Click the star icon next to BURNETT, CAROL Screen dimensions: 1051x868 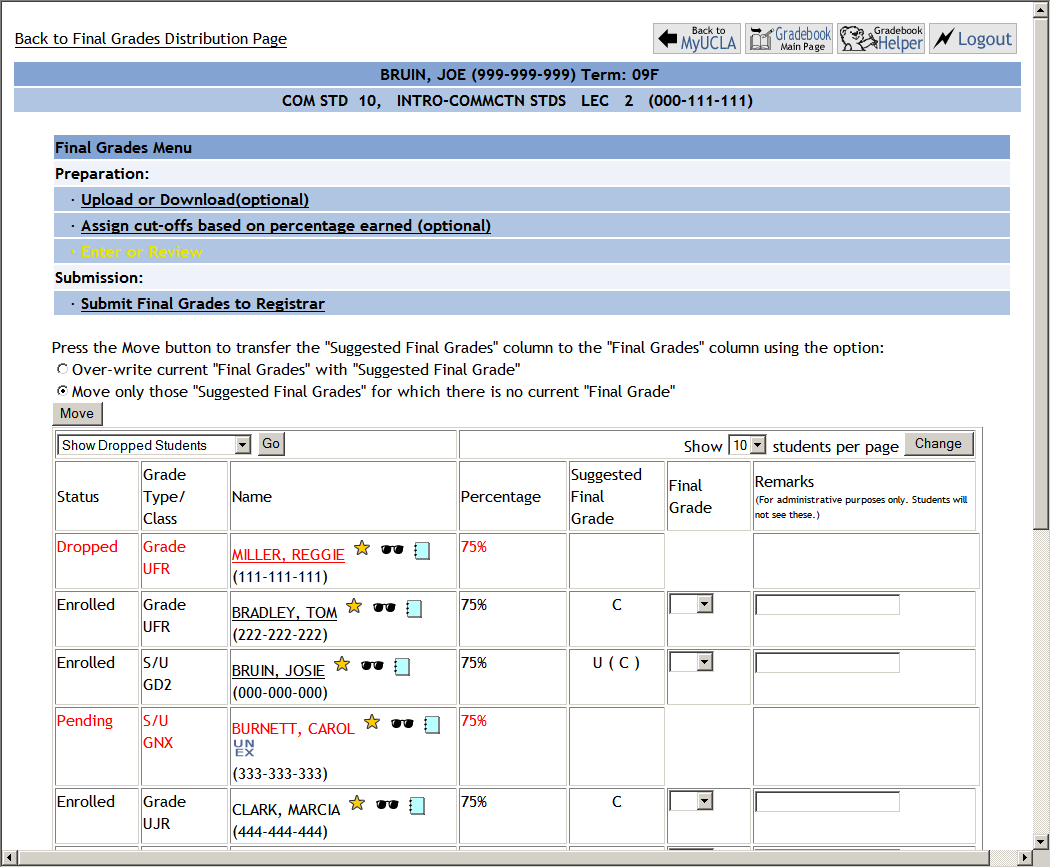click(372, 722)
